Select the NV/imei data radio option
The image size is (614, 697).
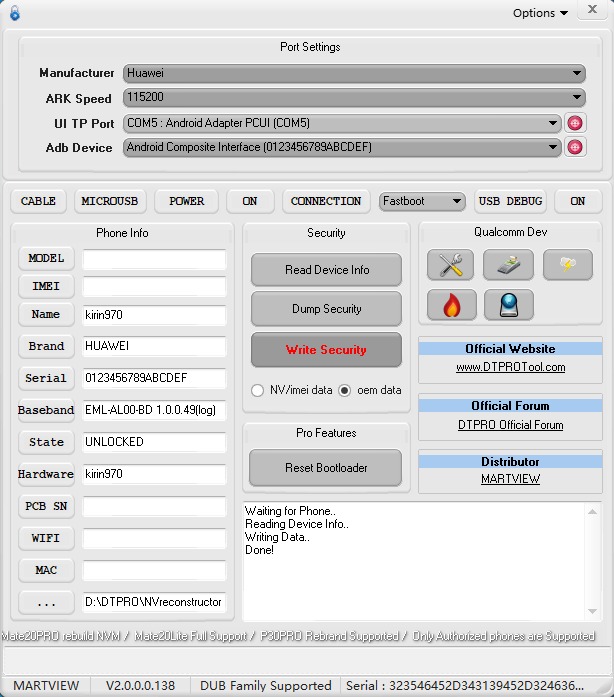click(258, 390)
